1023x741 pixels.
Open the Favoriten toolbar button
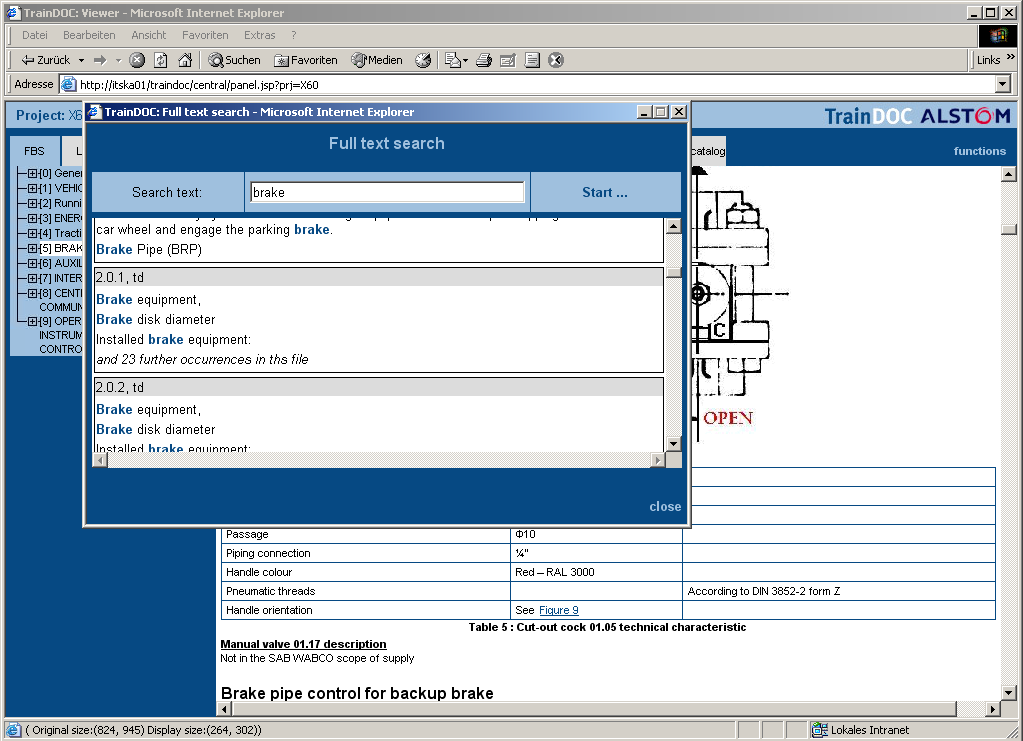coord(305,60)
